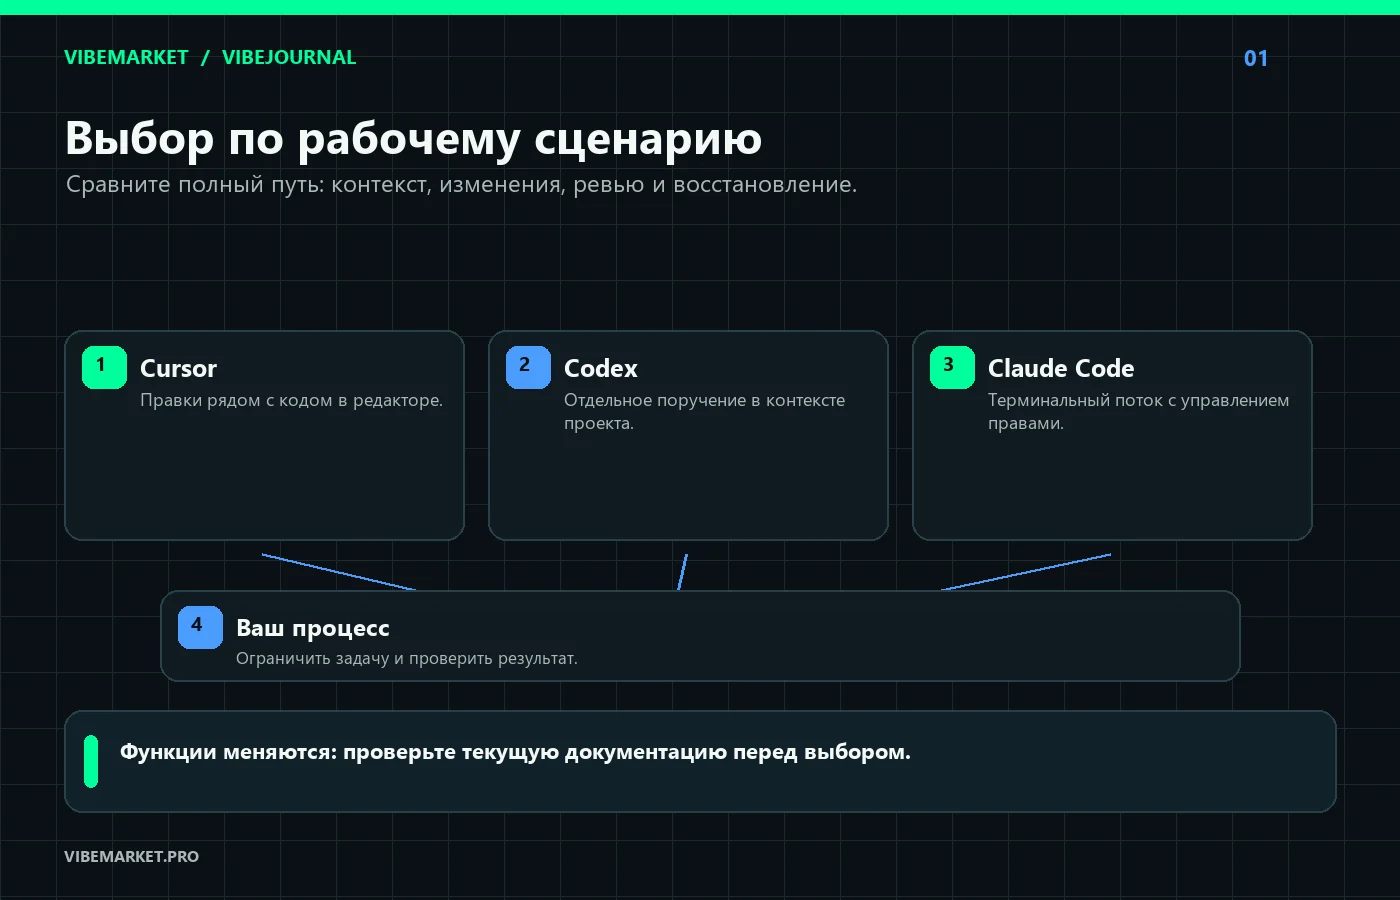
Task: Click the blue number 2 badge on Codex card
Action: click(x=528, y=367)
